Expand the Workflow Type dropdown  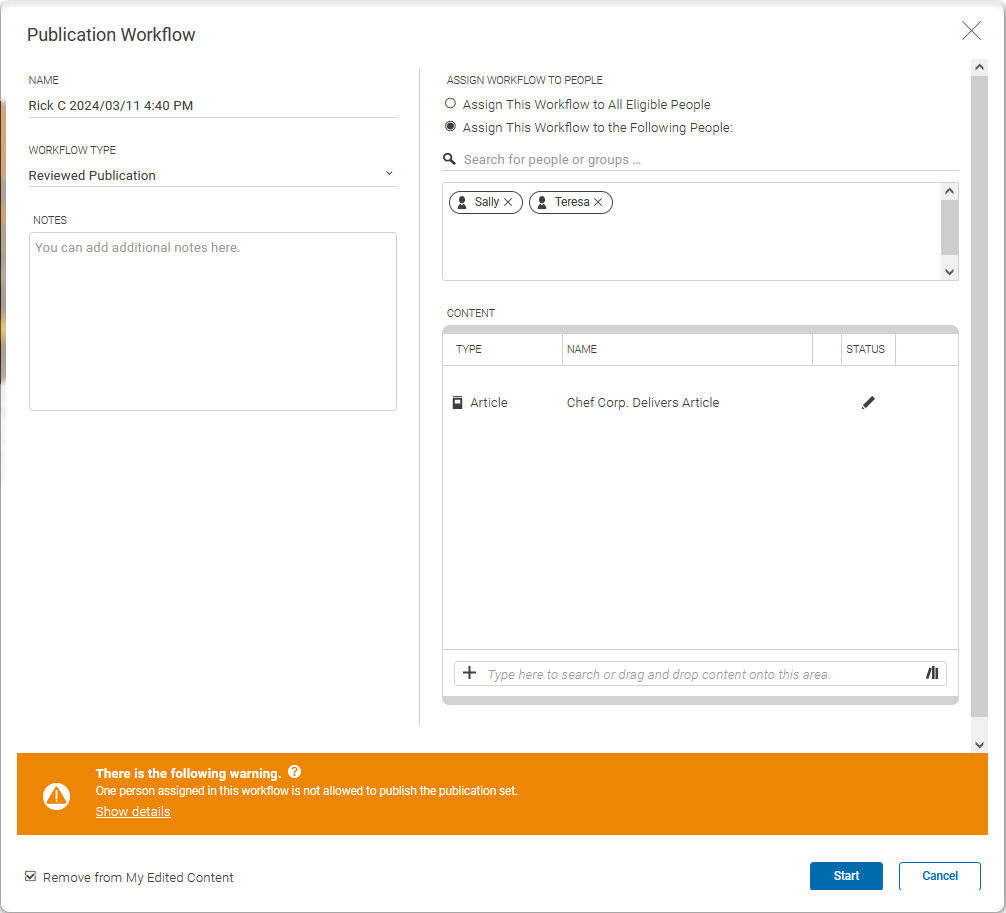[389, 174]
